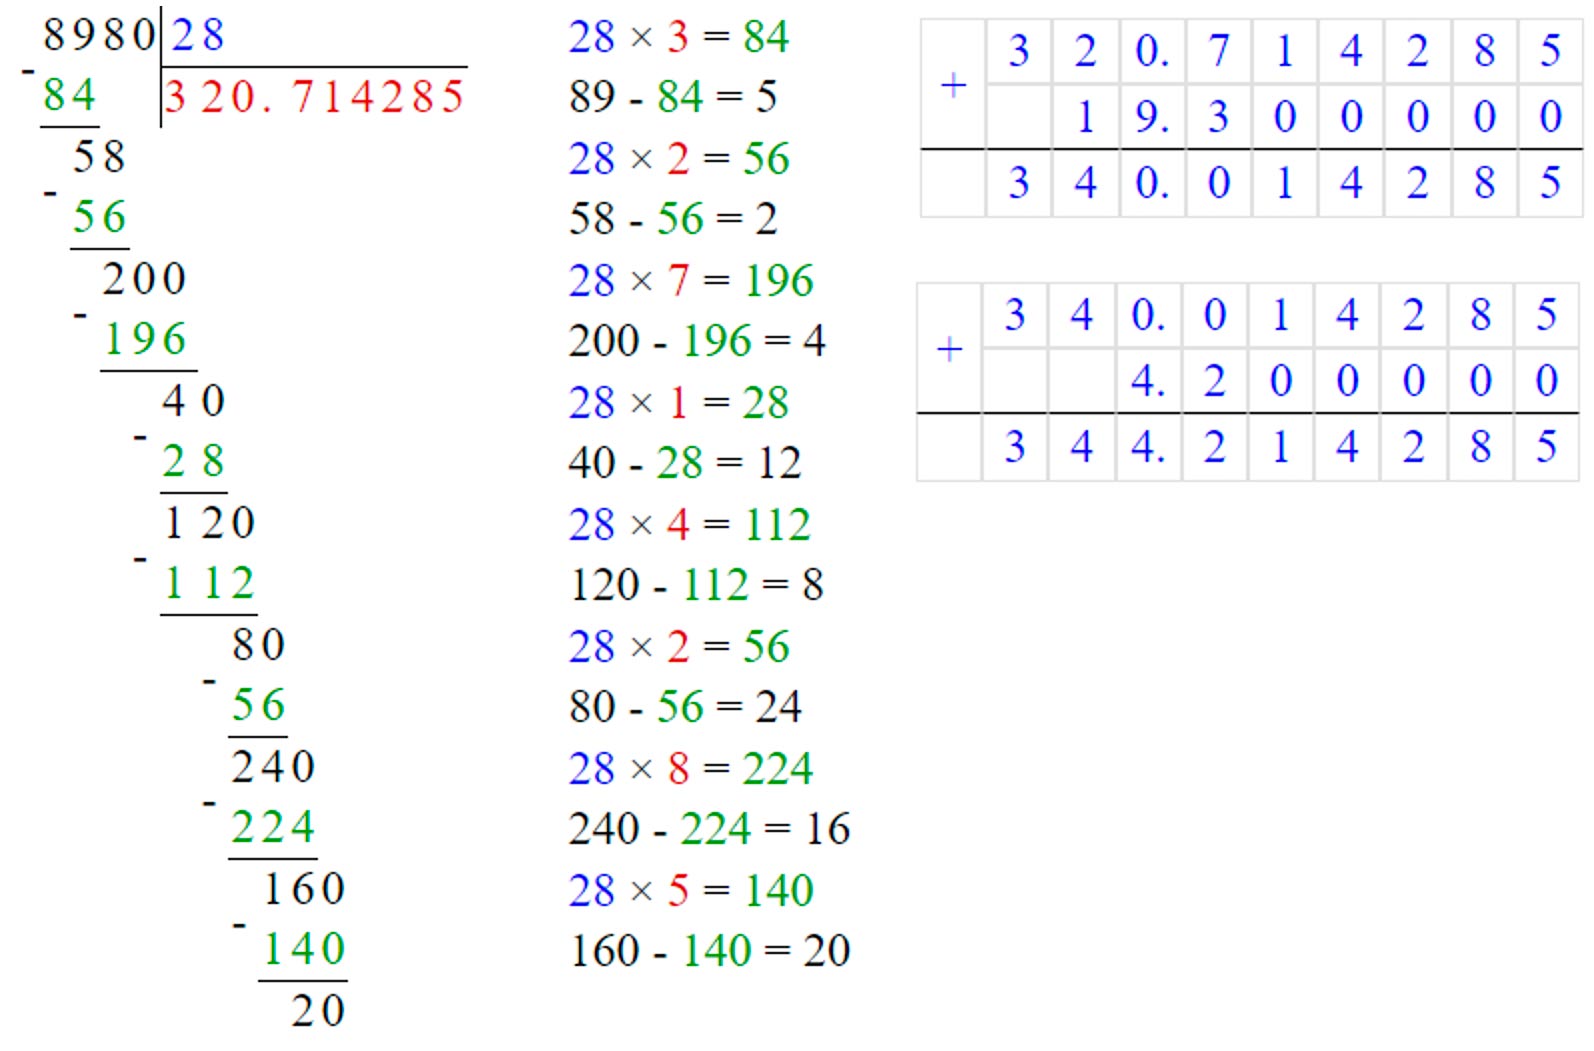Click the 200 in long division
1594x1051 pixels.
(144, 279)
